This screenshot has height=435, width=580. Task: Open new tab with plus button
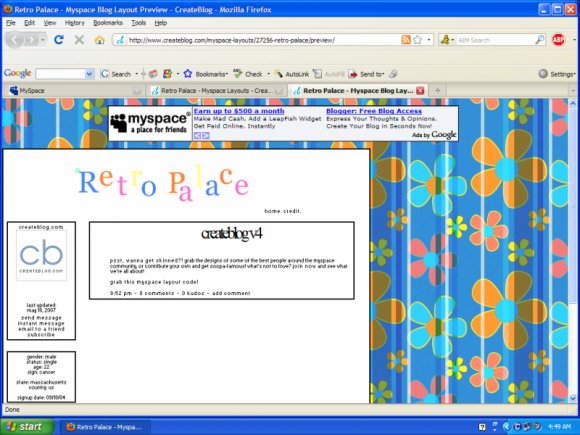pyautogui.click(x=438, y=91)
